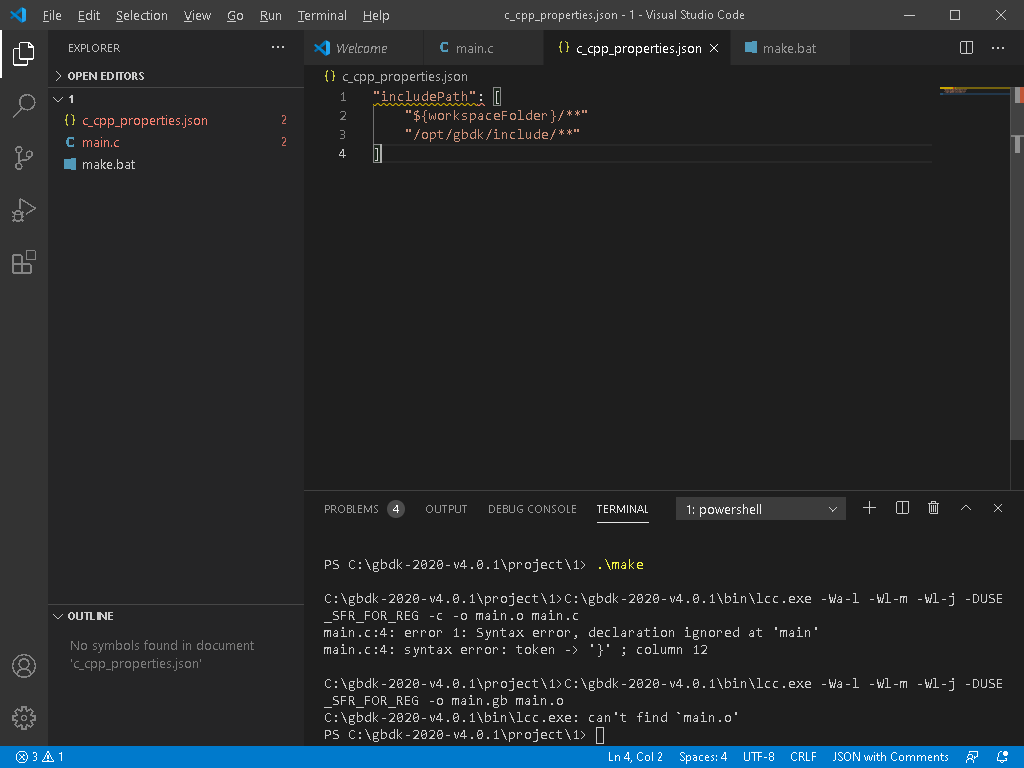Click the VS Code logo in the title bar
The width and height of the screenshot is (1024, 768).
pos(18,14)
